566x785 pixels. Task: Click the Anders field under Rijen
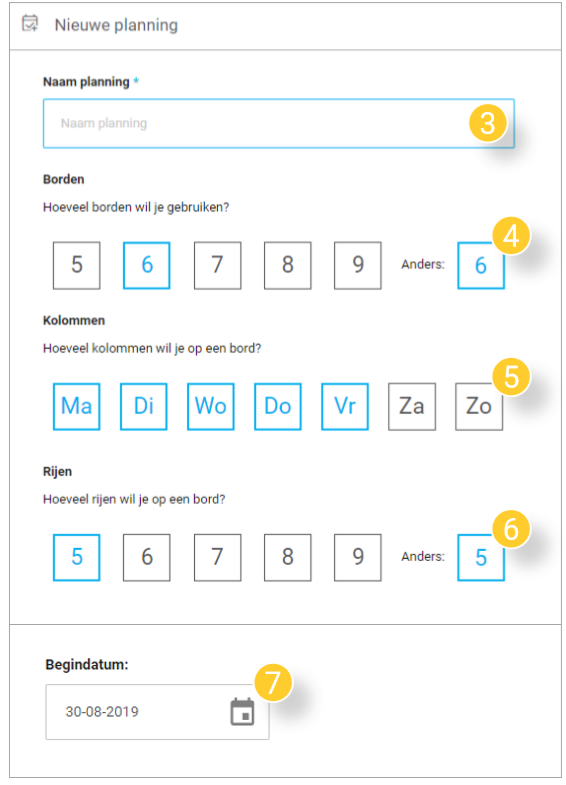coord(481,557)
